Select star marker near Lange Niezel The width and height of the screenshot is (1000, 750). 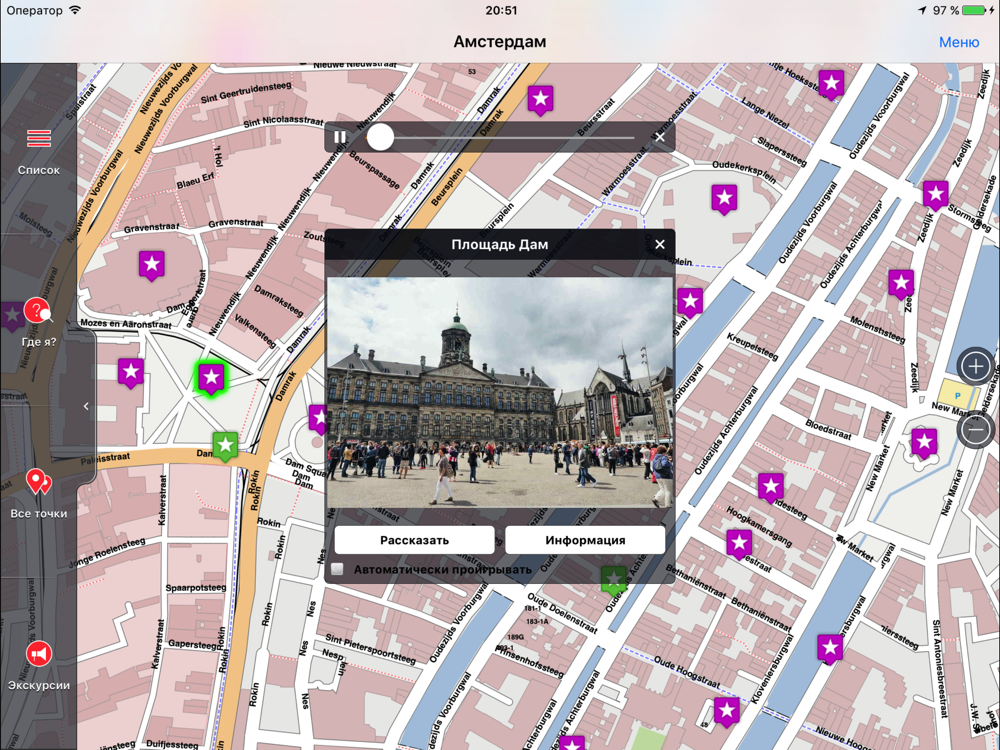click(x=832, y=84)
